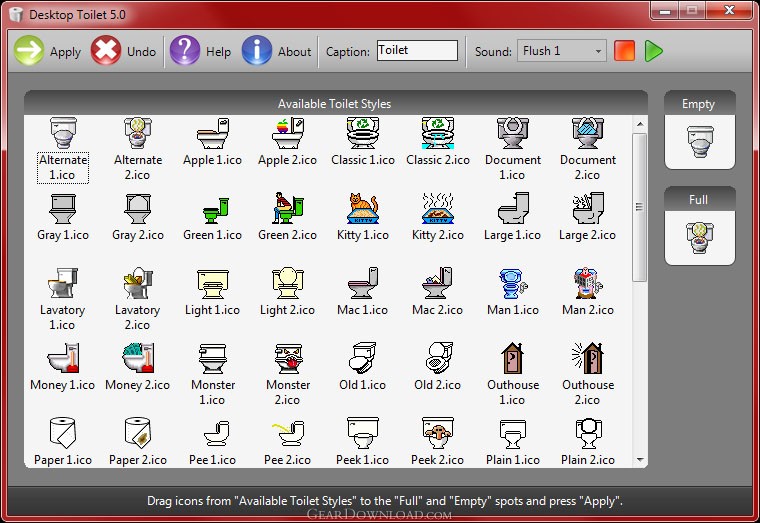
Task: Select the Old 2.ico toilet
Action: coord(438,358)
